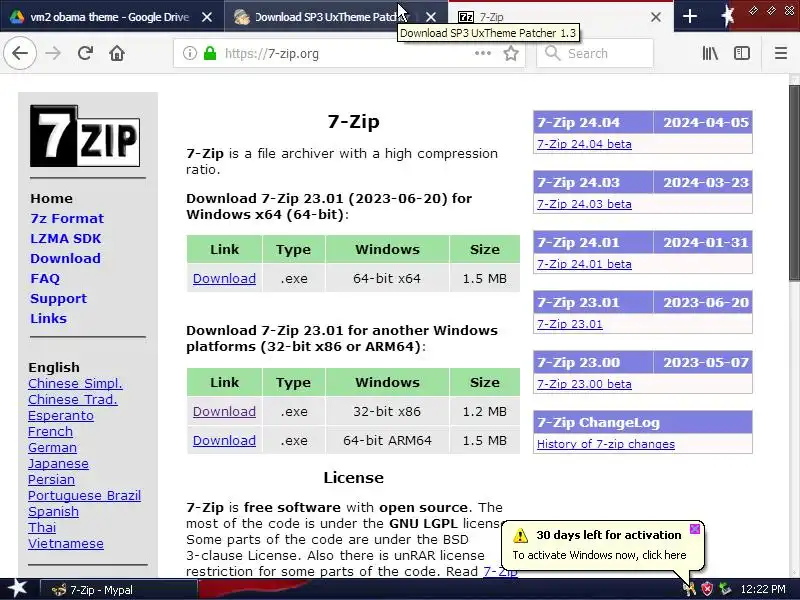Switch language to French
The width and height of the screenshot is (800, 600).
pyautogui.click(x=50, y=431)
